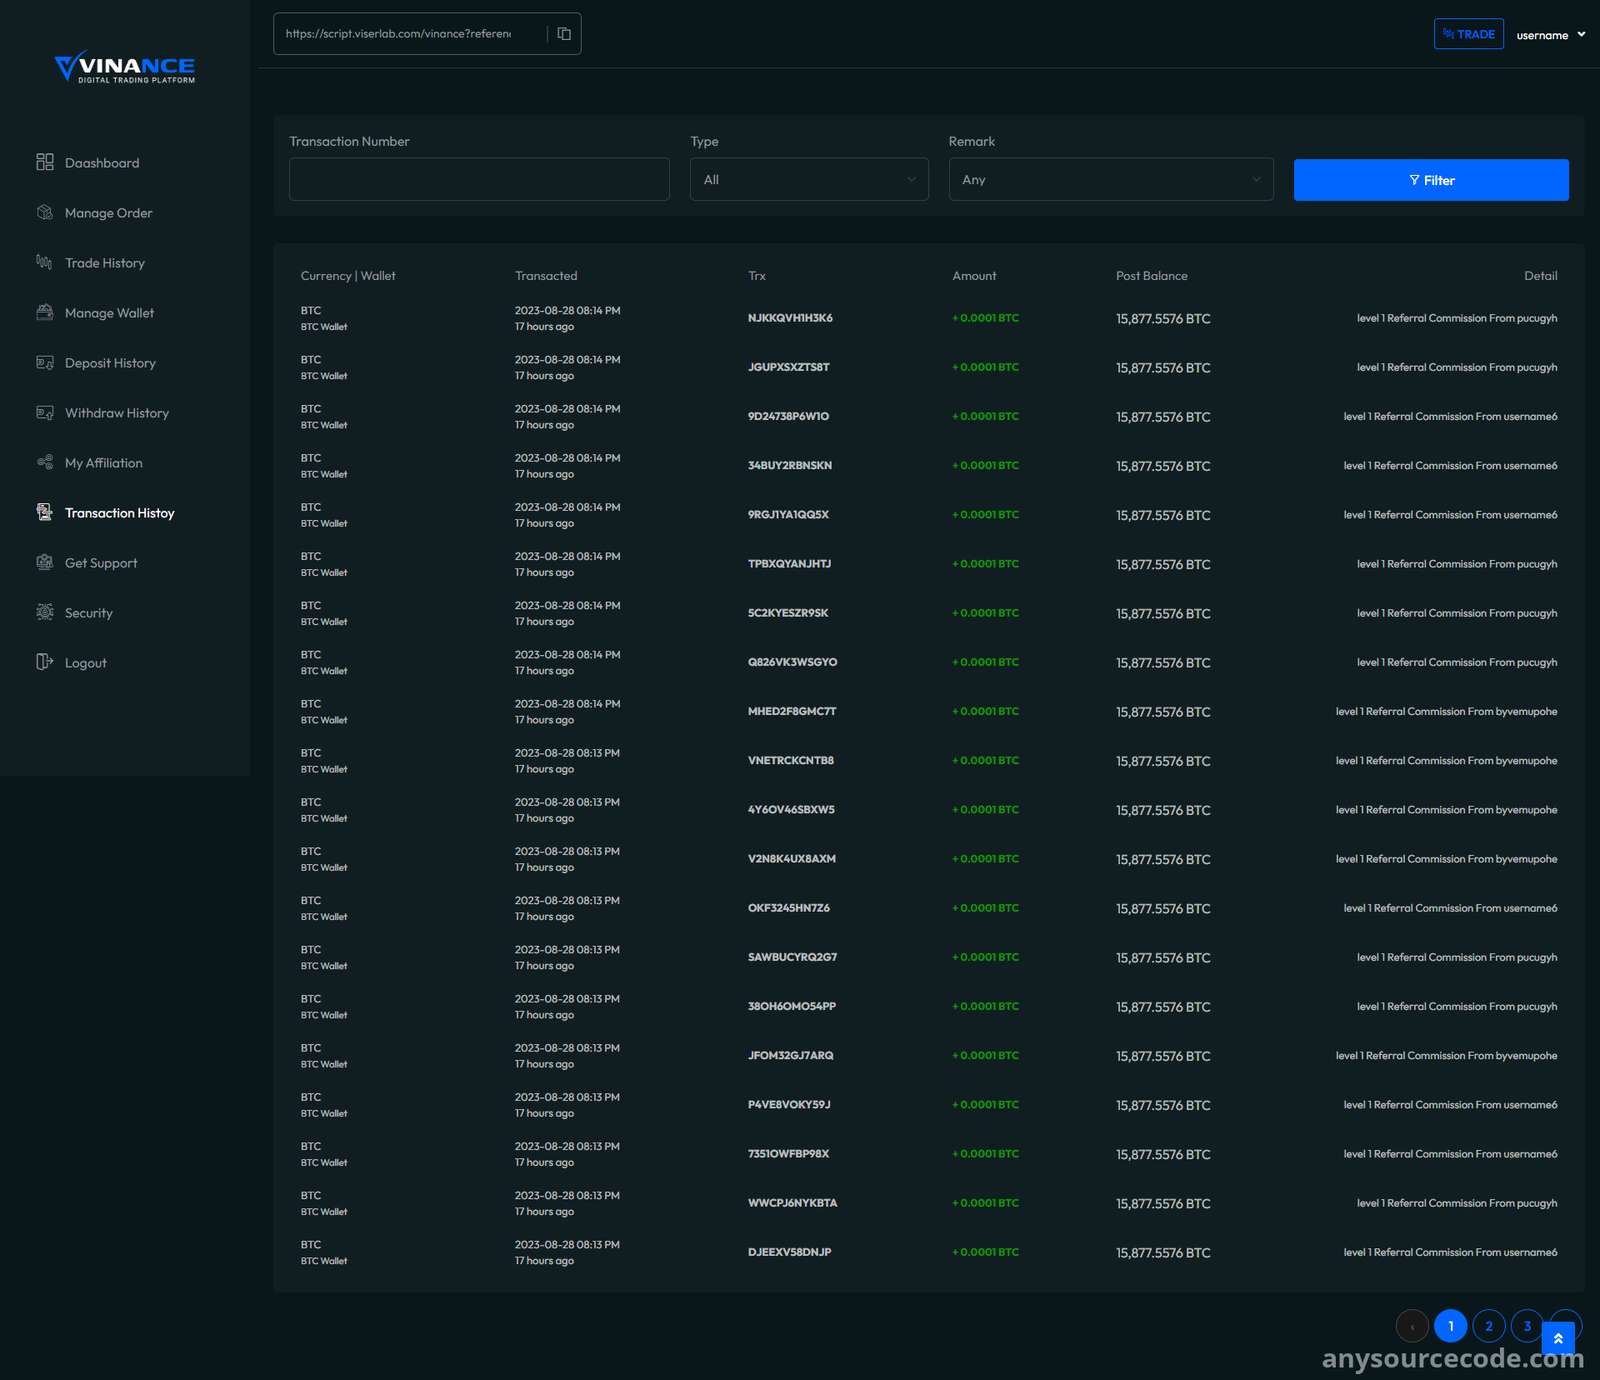Click the TRADE button in header

point(1468,34)
